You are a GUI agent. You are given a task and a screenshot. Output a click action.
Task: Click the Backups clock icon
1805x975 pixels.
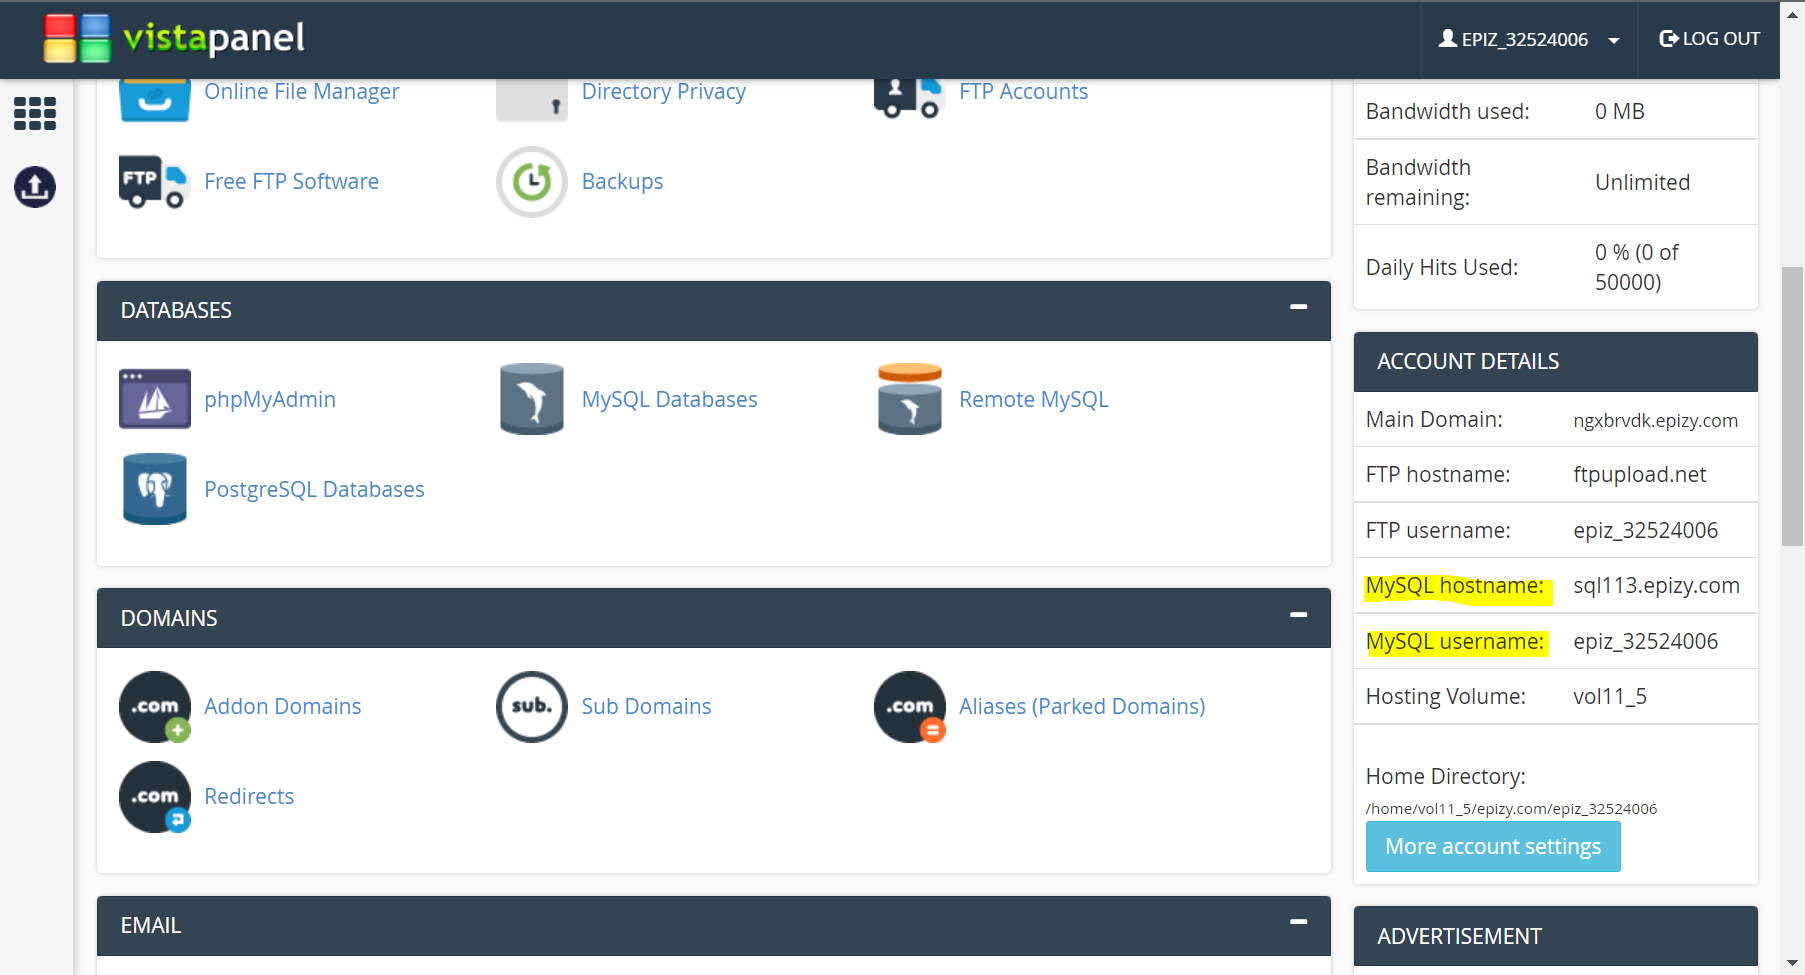pyautogui.click(x=532, y=182)
